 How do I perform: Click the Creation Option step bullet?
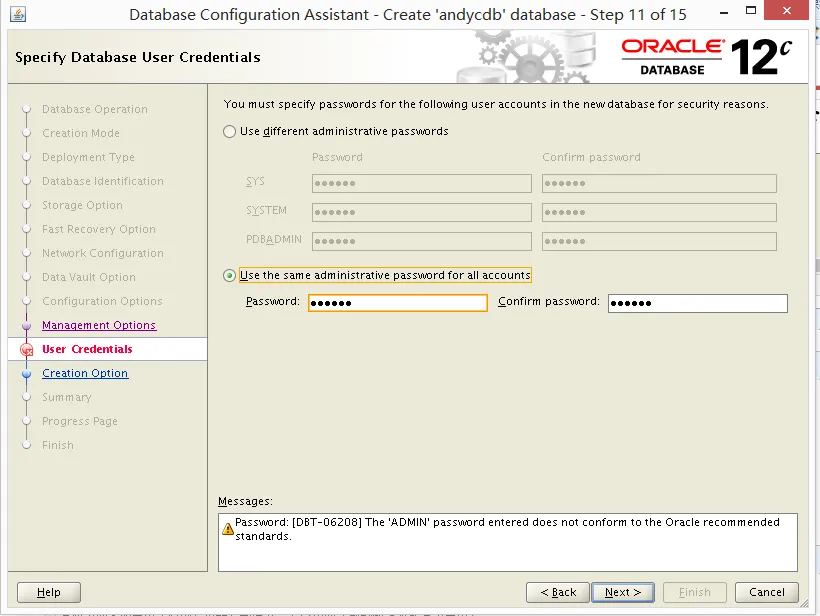(x=27, y=373)
